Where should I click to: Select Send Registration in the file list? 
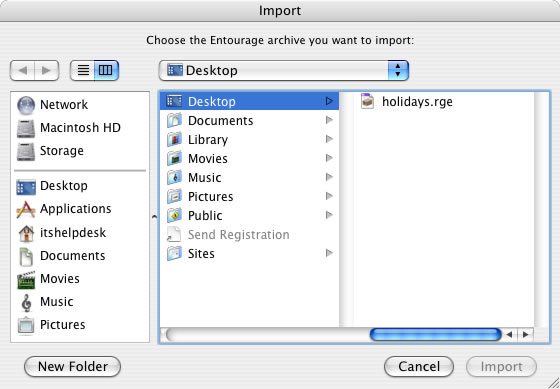point(238,235)
